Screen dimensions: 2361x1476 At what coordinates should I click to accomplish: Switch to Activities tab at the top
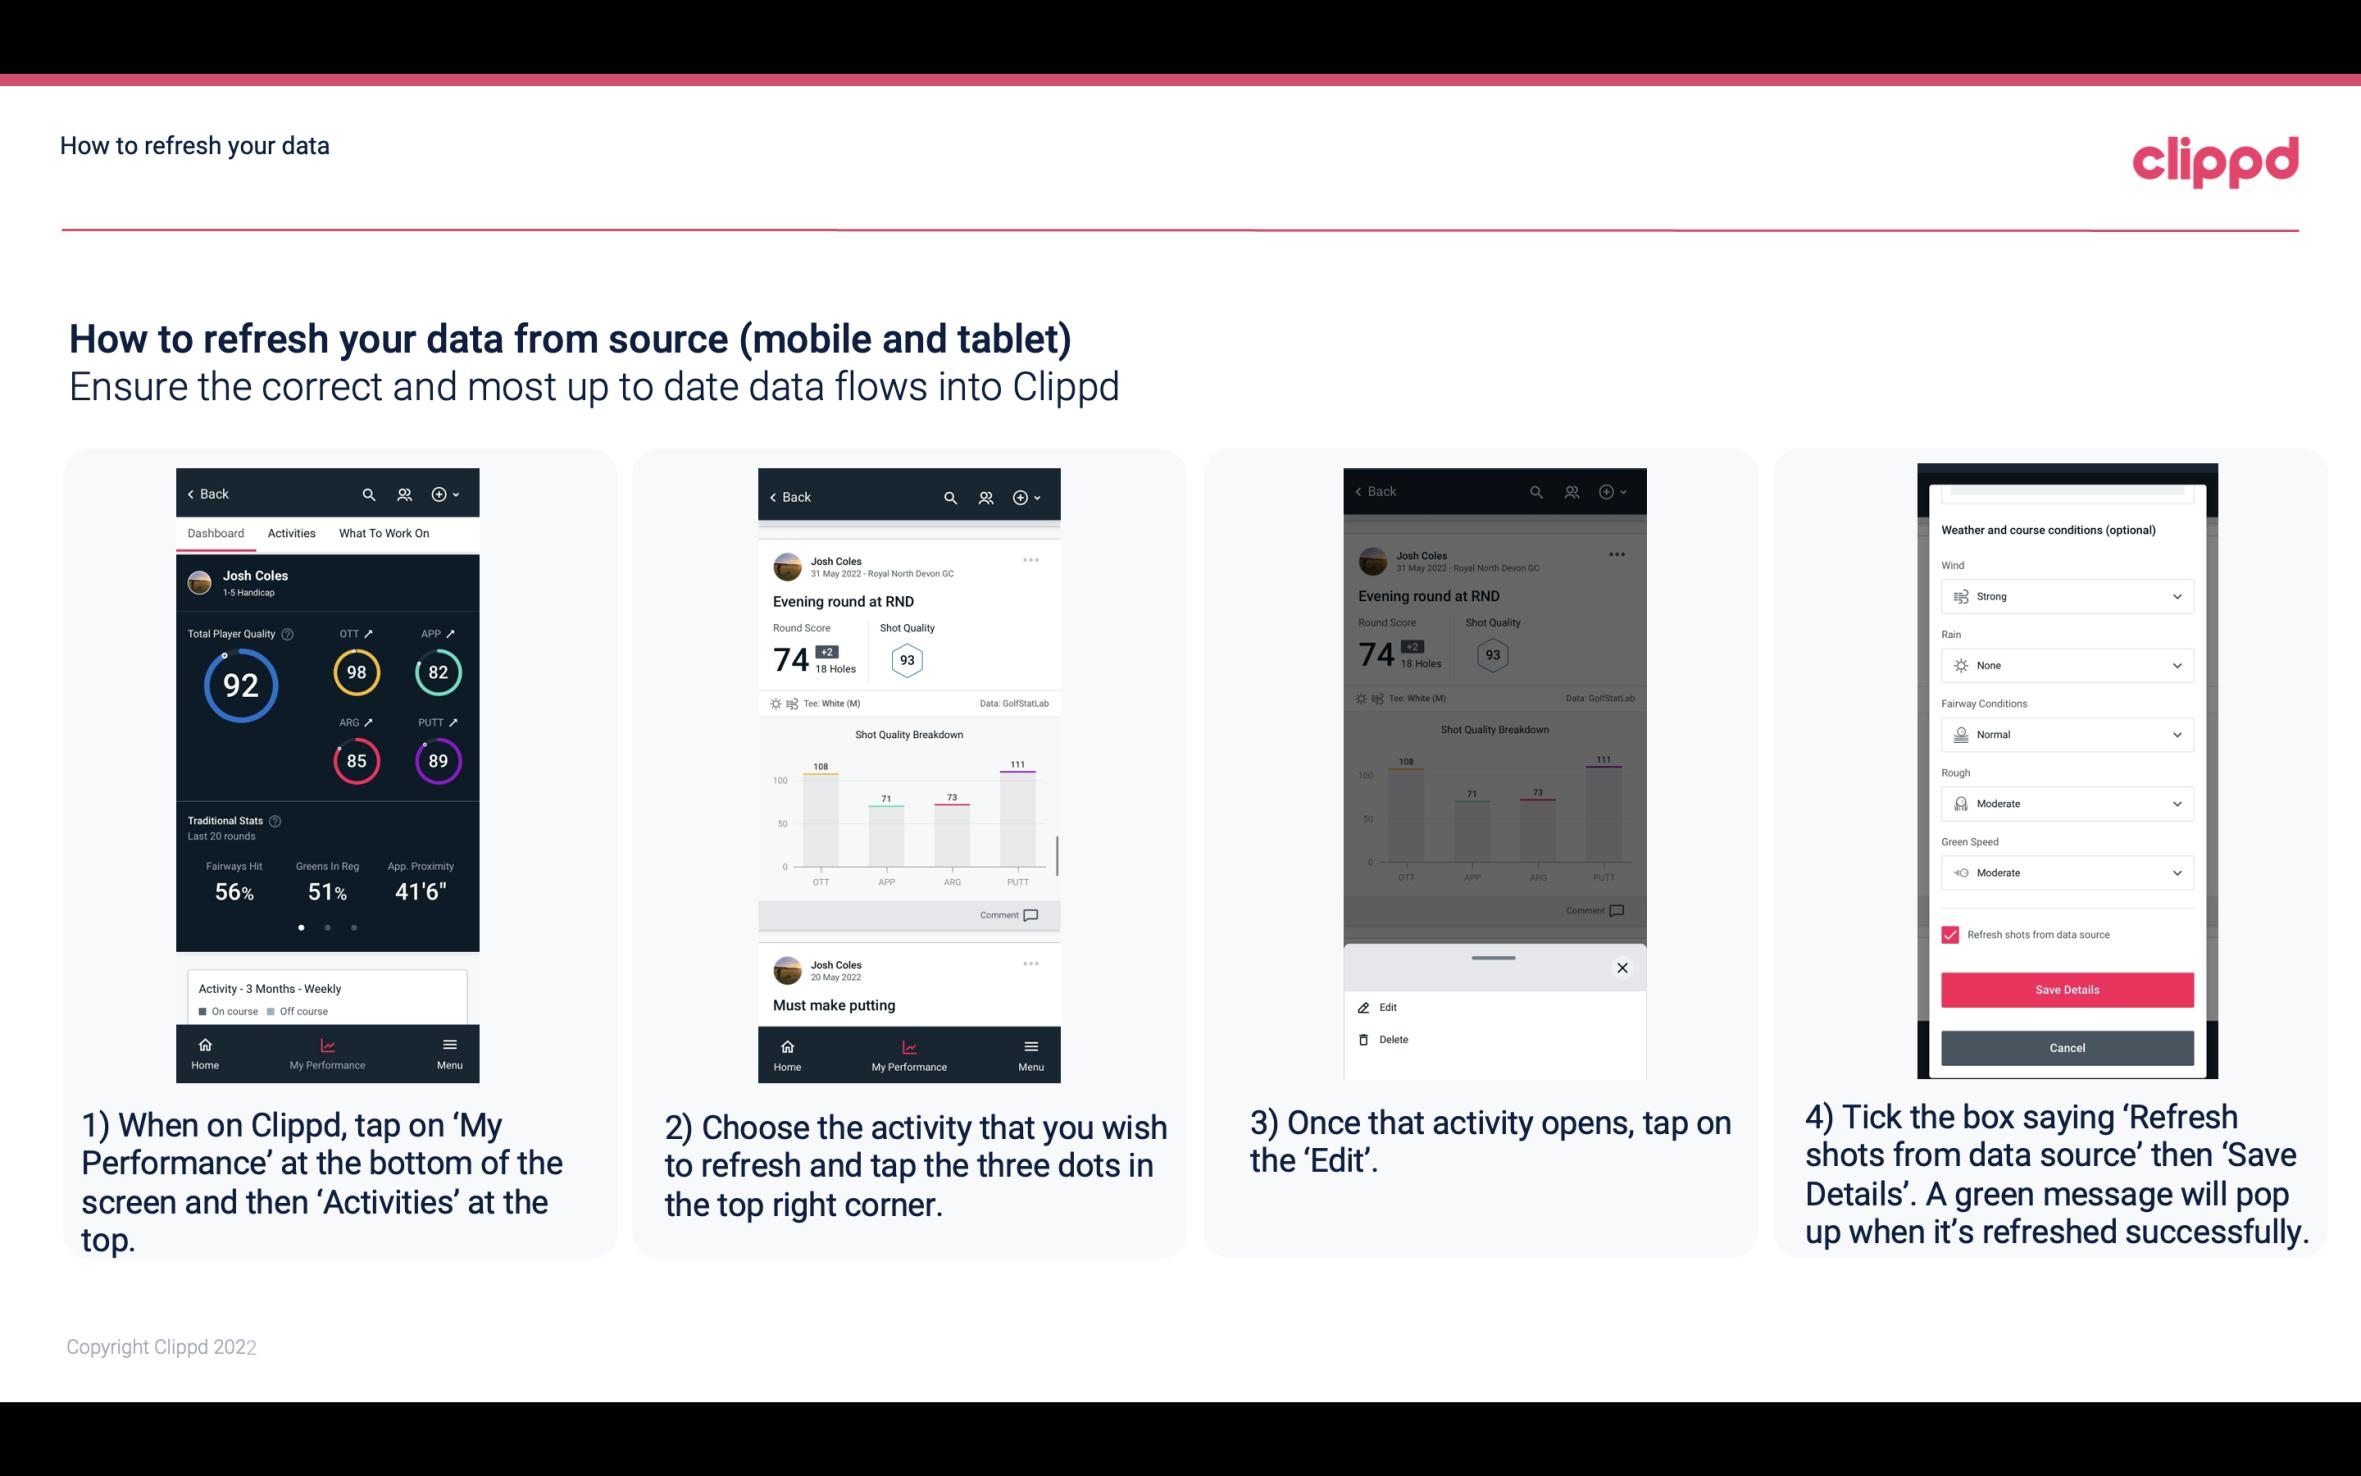click(291, 532)
